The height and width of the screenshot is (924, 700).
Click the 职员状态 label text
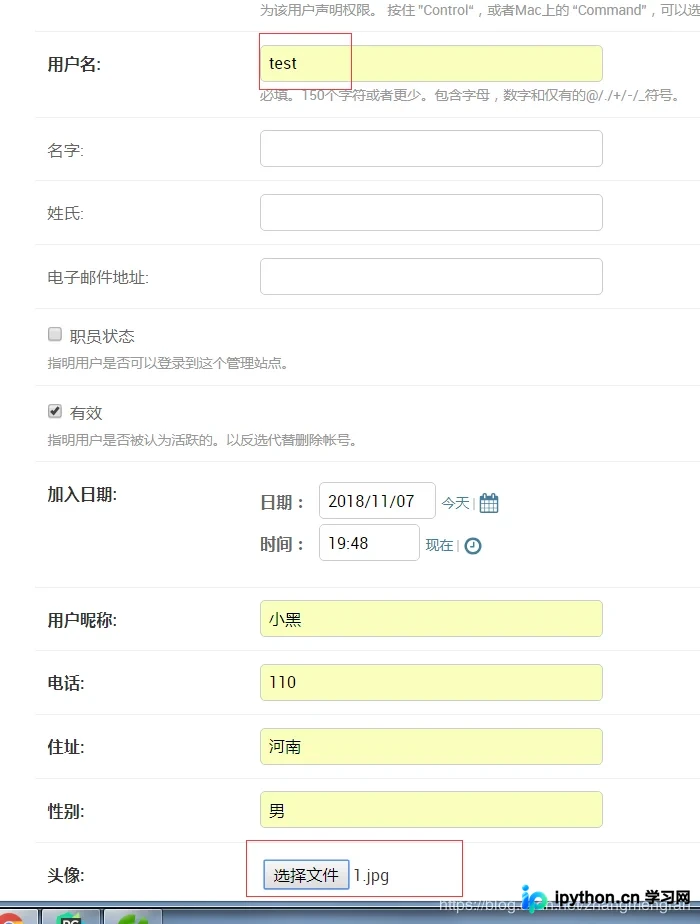[102, 336]
